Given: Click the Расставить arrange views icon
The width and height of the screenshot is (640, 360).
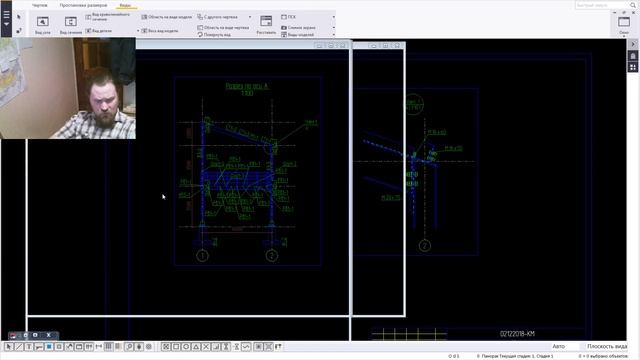Looking at the screenshot, I should [x=266, y=21].
